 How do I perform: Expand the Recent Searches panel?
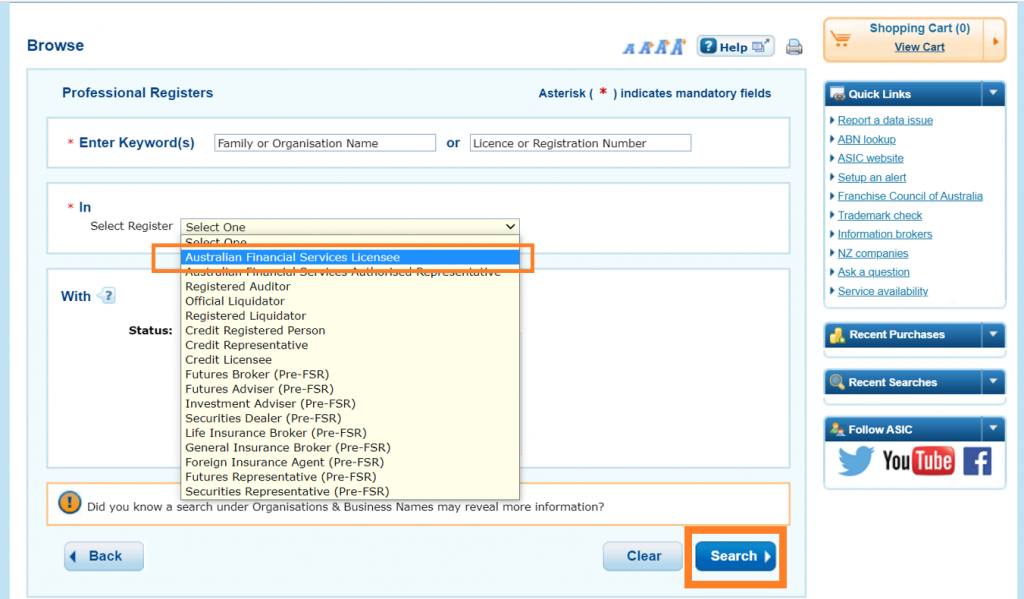click(992, 381)
